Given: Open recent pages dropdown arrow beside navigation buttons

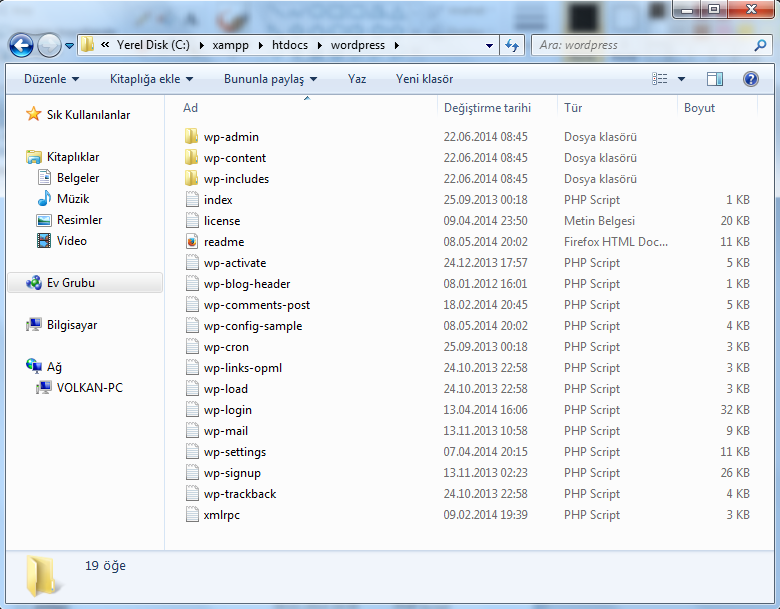Looking at the screenshot, I should tap(69, 46).
